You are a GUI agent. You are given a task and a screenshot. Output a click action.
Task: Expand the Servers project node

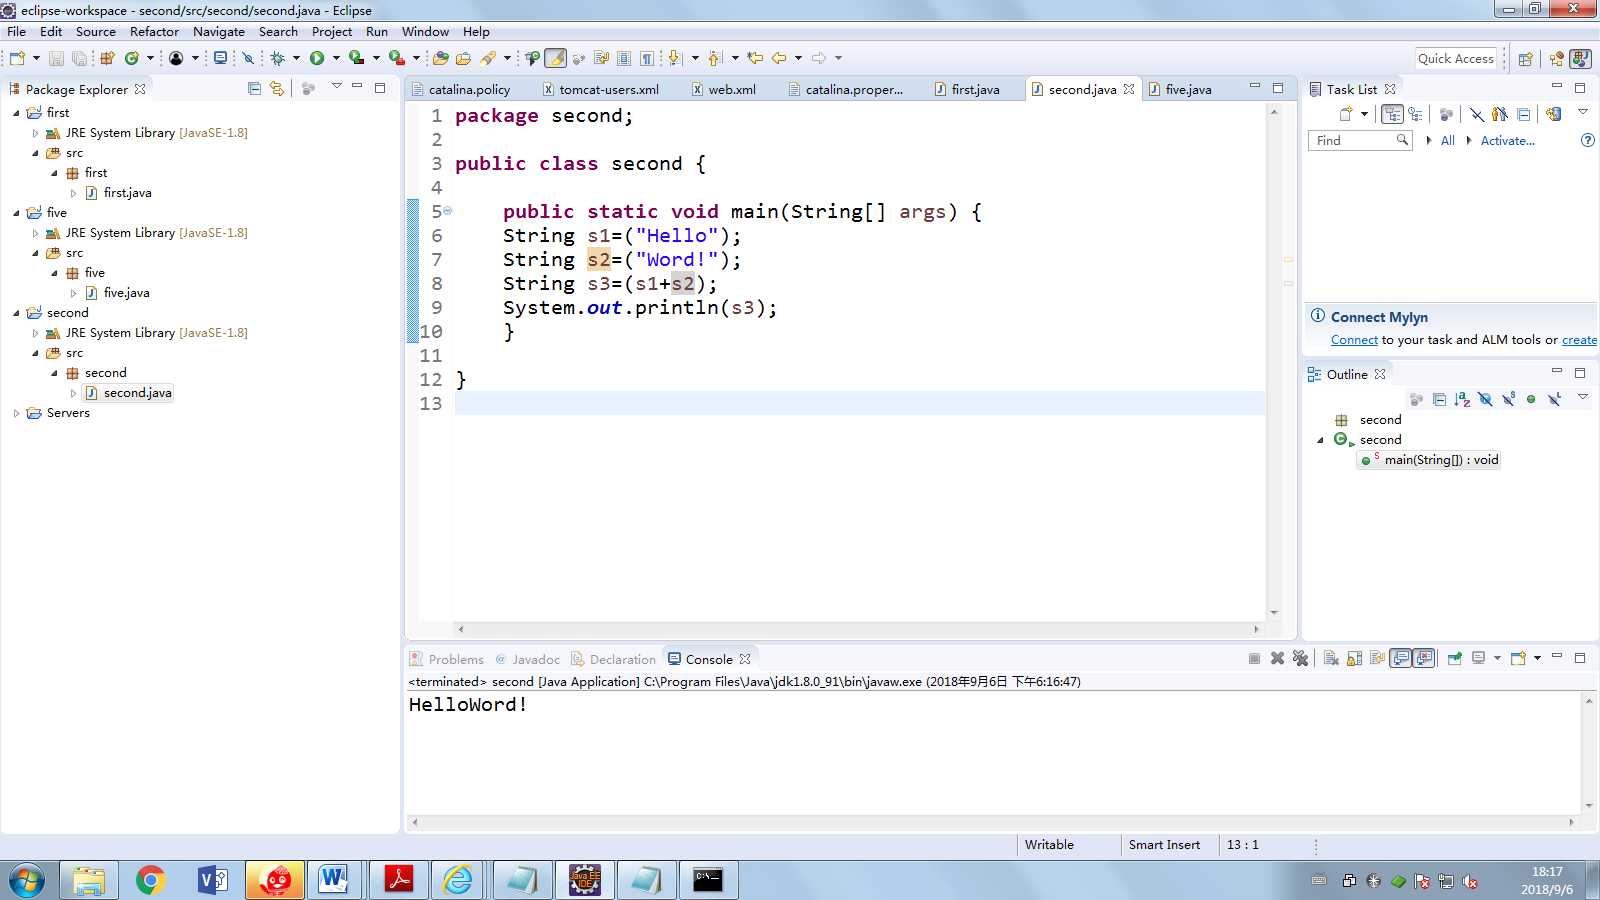pos(16,413)
